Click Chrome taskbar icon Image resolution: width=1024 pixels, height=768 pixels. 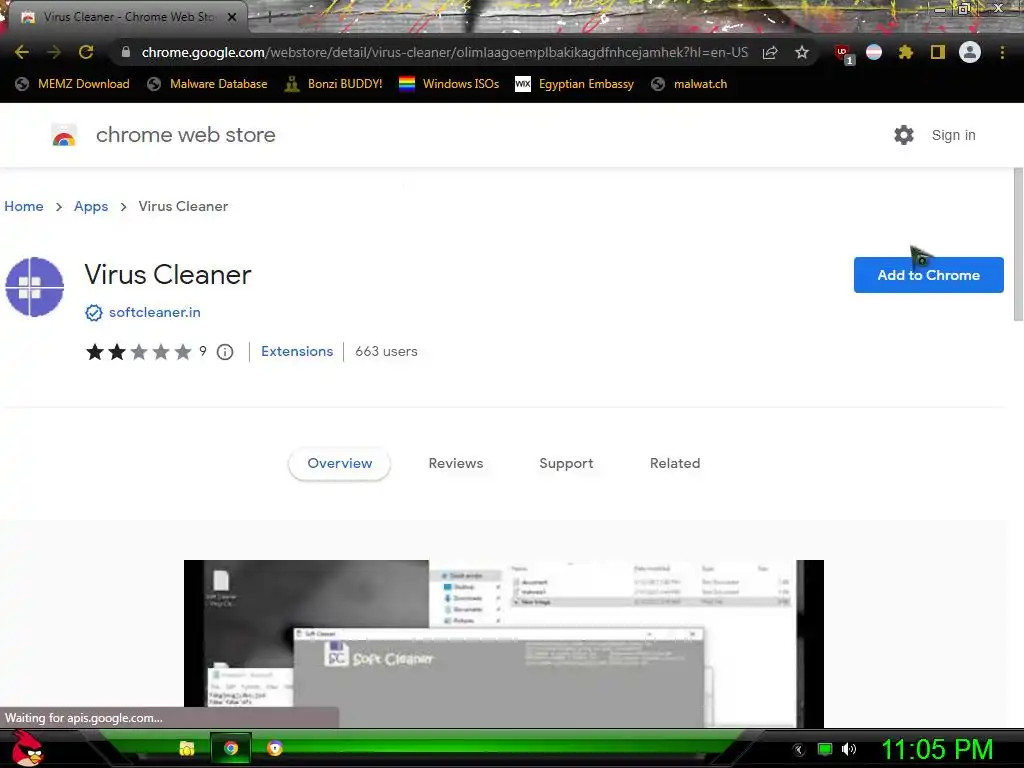(231, 748)
